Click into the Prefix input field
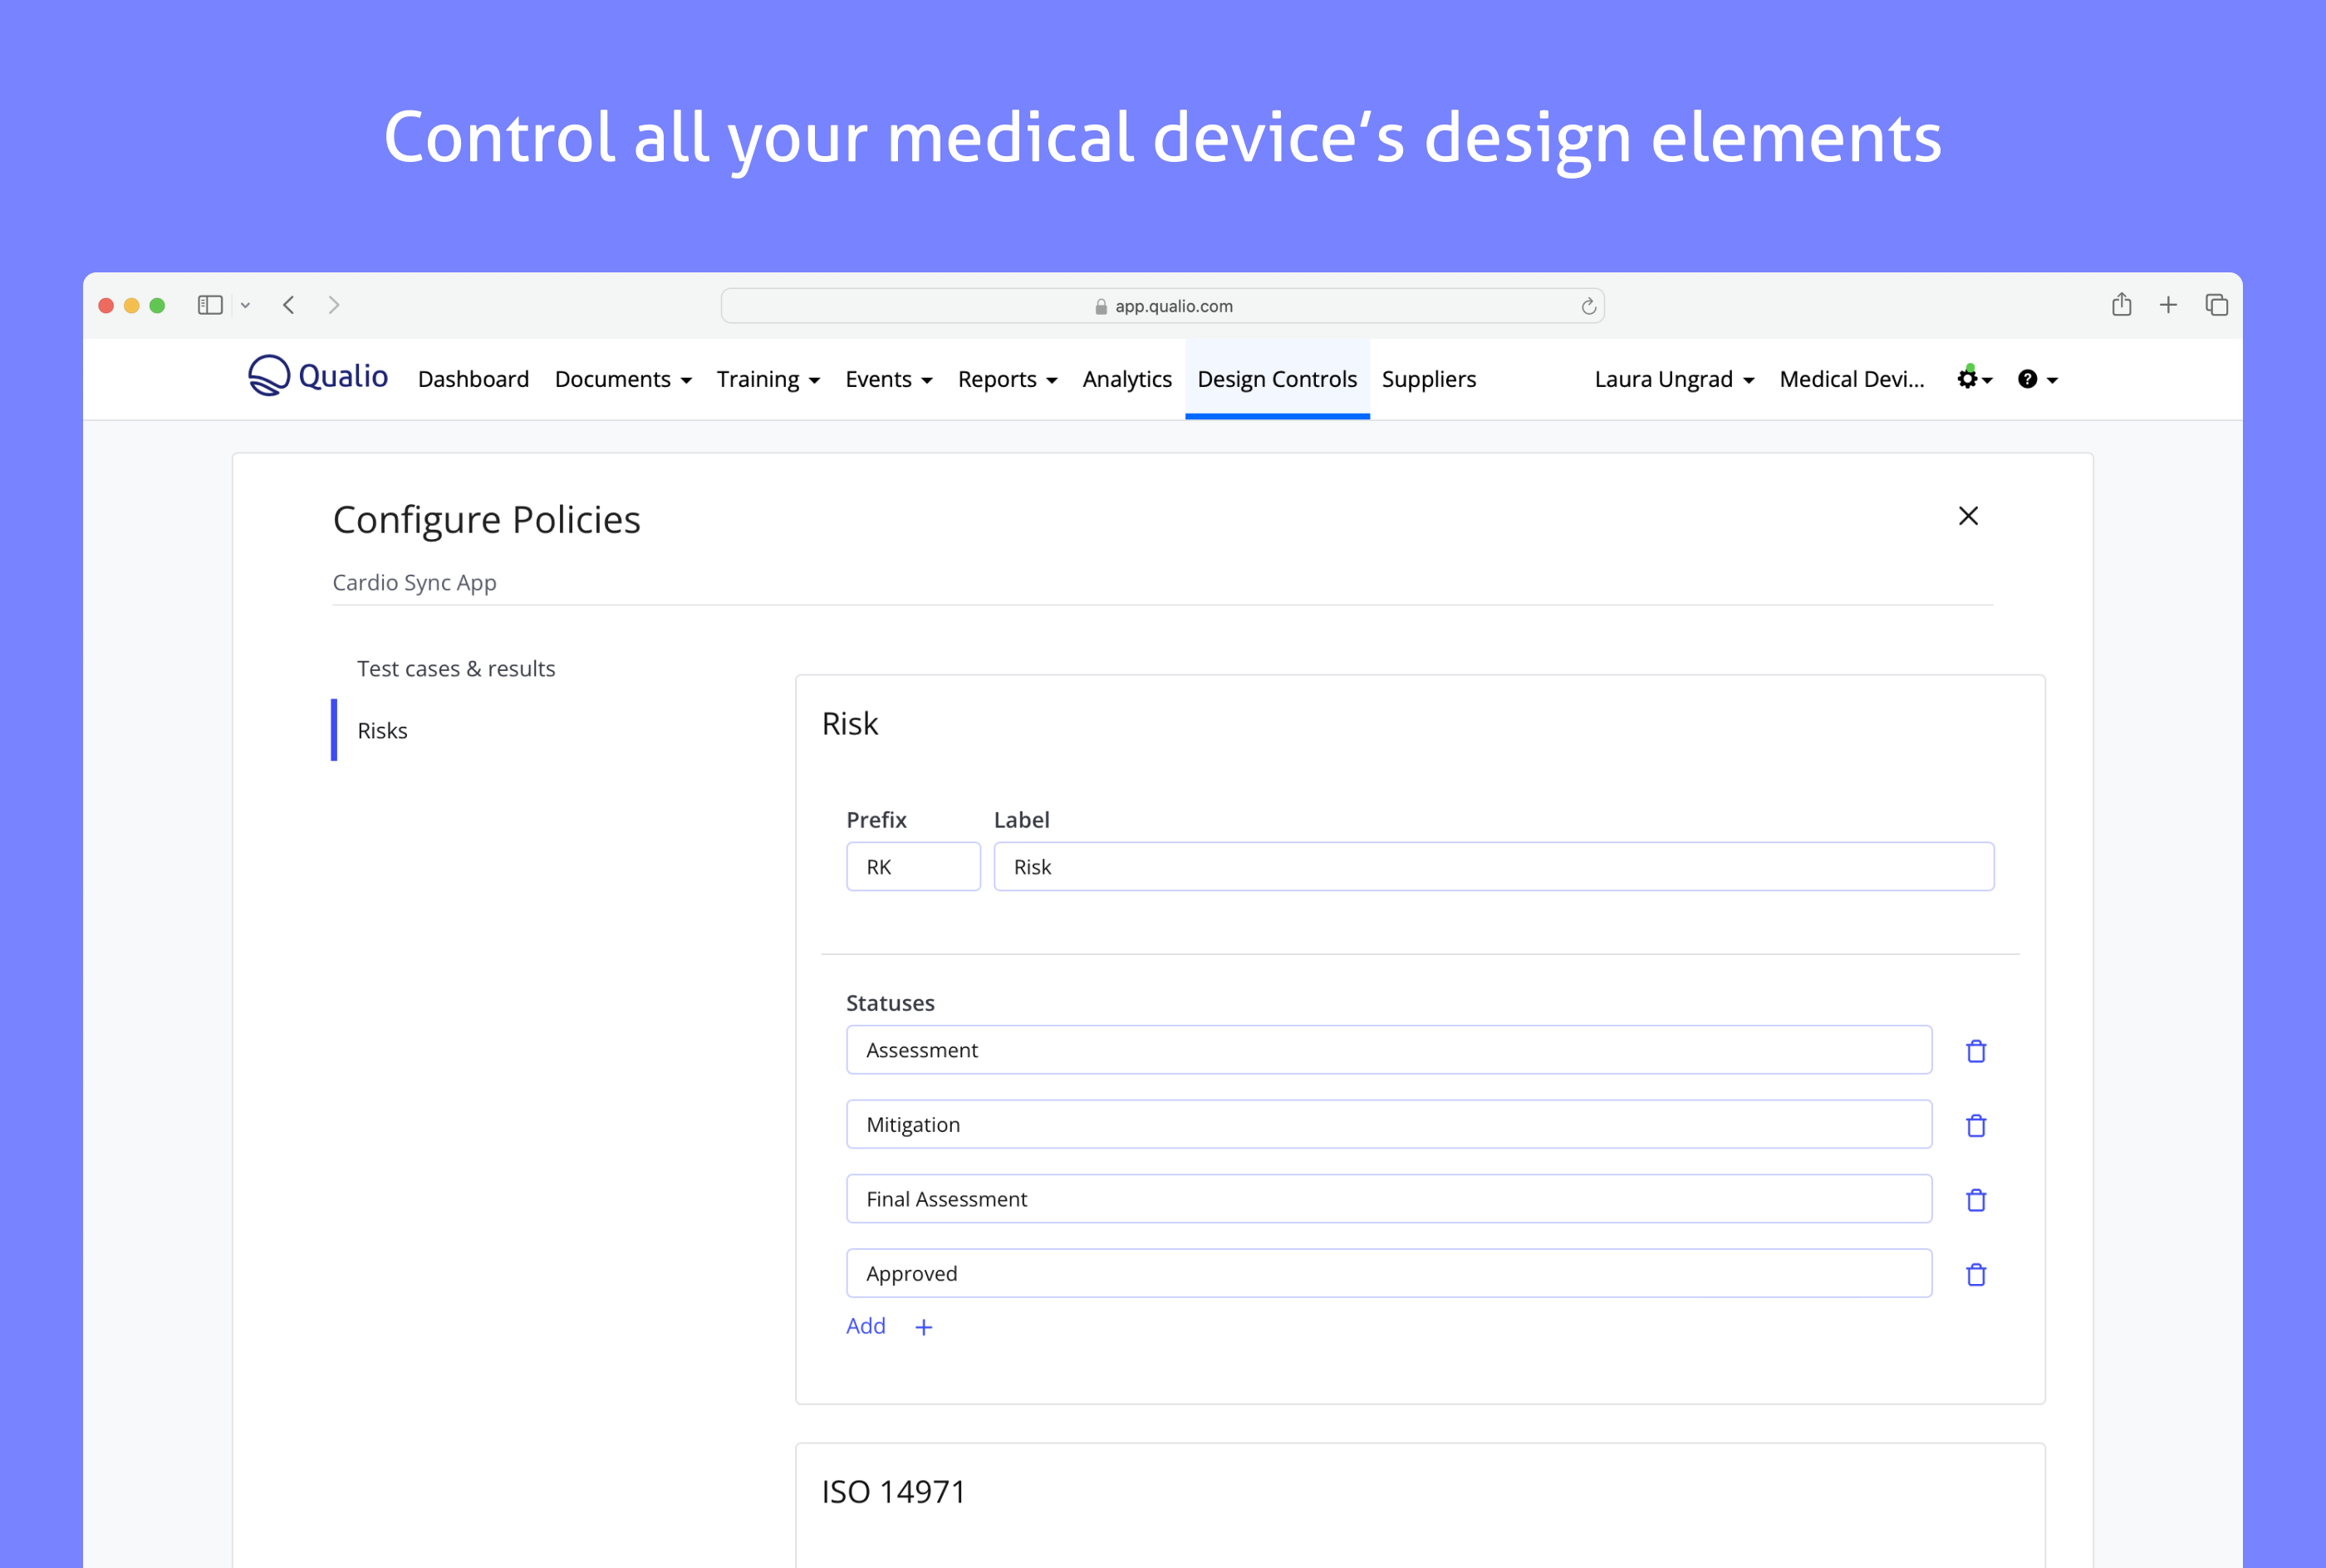This screenshot has height=1568, width=2326. (x=912, y=867)
